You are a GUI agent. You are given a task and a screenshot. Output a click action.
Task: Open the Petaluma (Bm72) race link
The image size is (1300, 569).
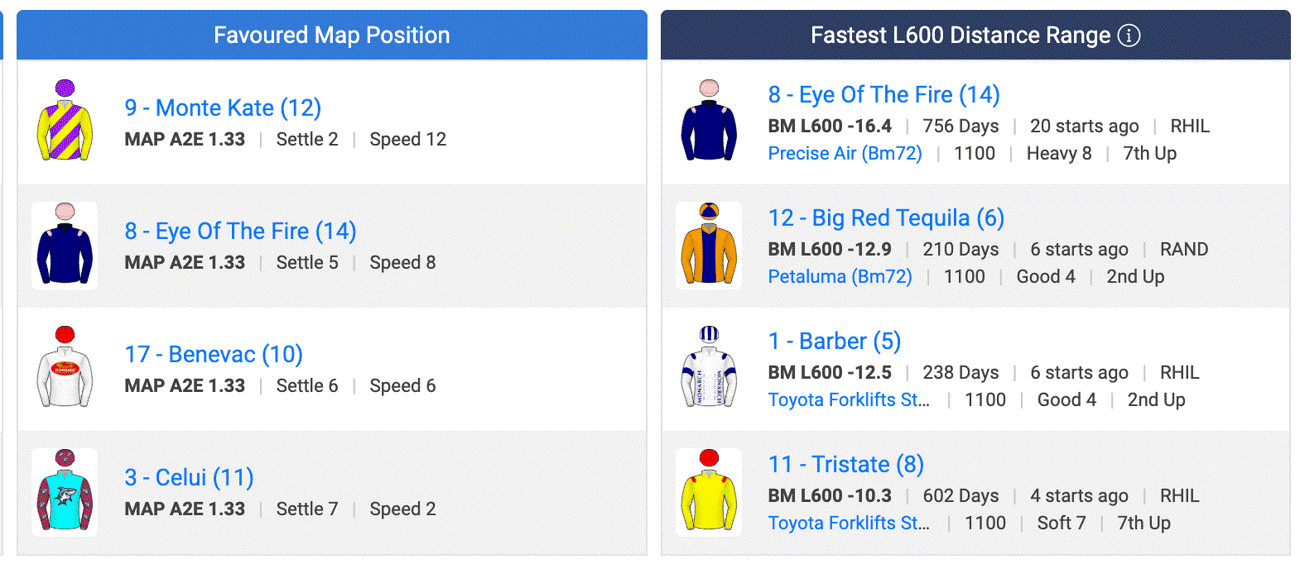point(840,276)
